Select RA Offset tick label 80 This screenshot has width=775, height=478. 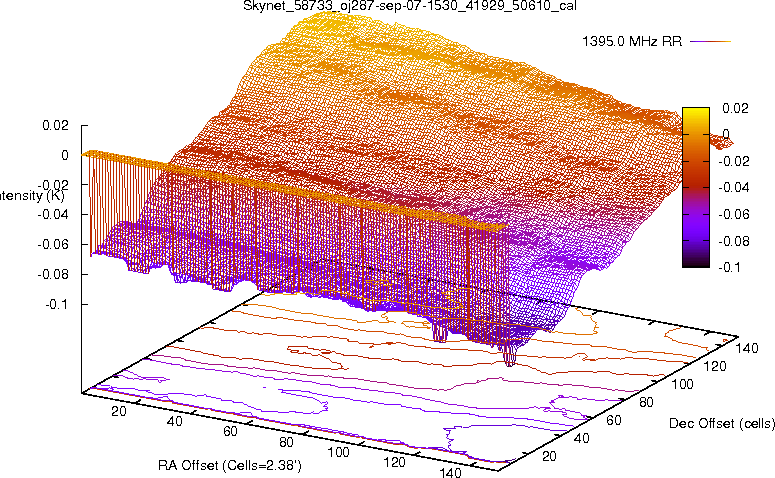[286, 442]
